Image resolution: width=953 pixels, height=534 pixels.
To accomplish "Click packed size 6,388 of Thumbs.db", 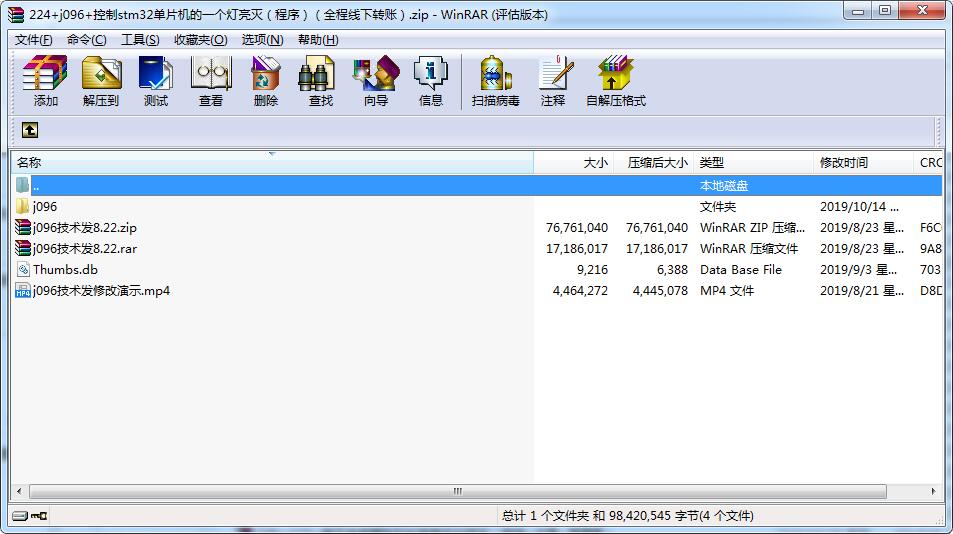I will coord(672,270).
